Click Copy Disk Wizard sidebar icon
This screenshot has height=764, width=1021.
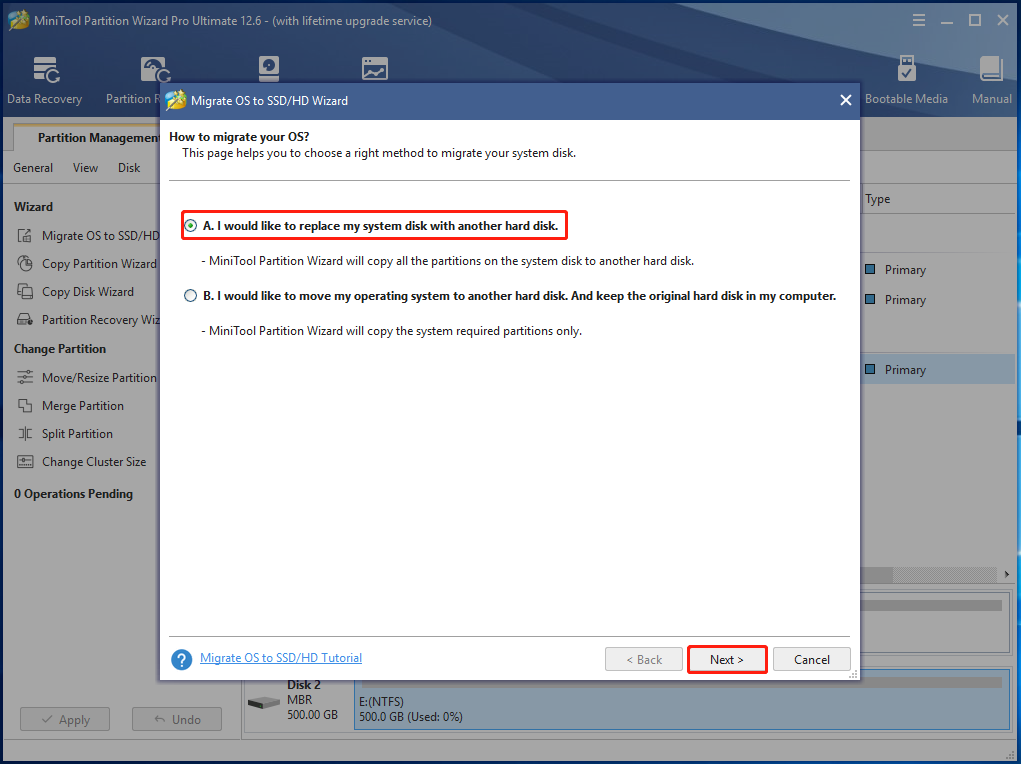(x=25, y=291)
